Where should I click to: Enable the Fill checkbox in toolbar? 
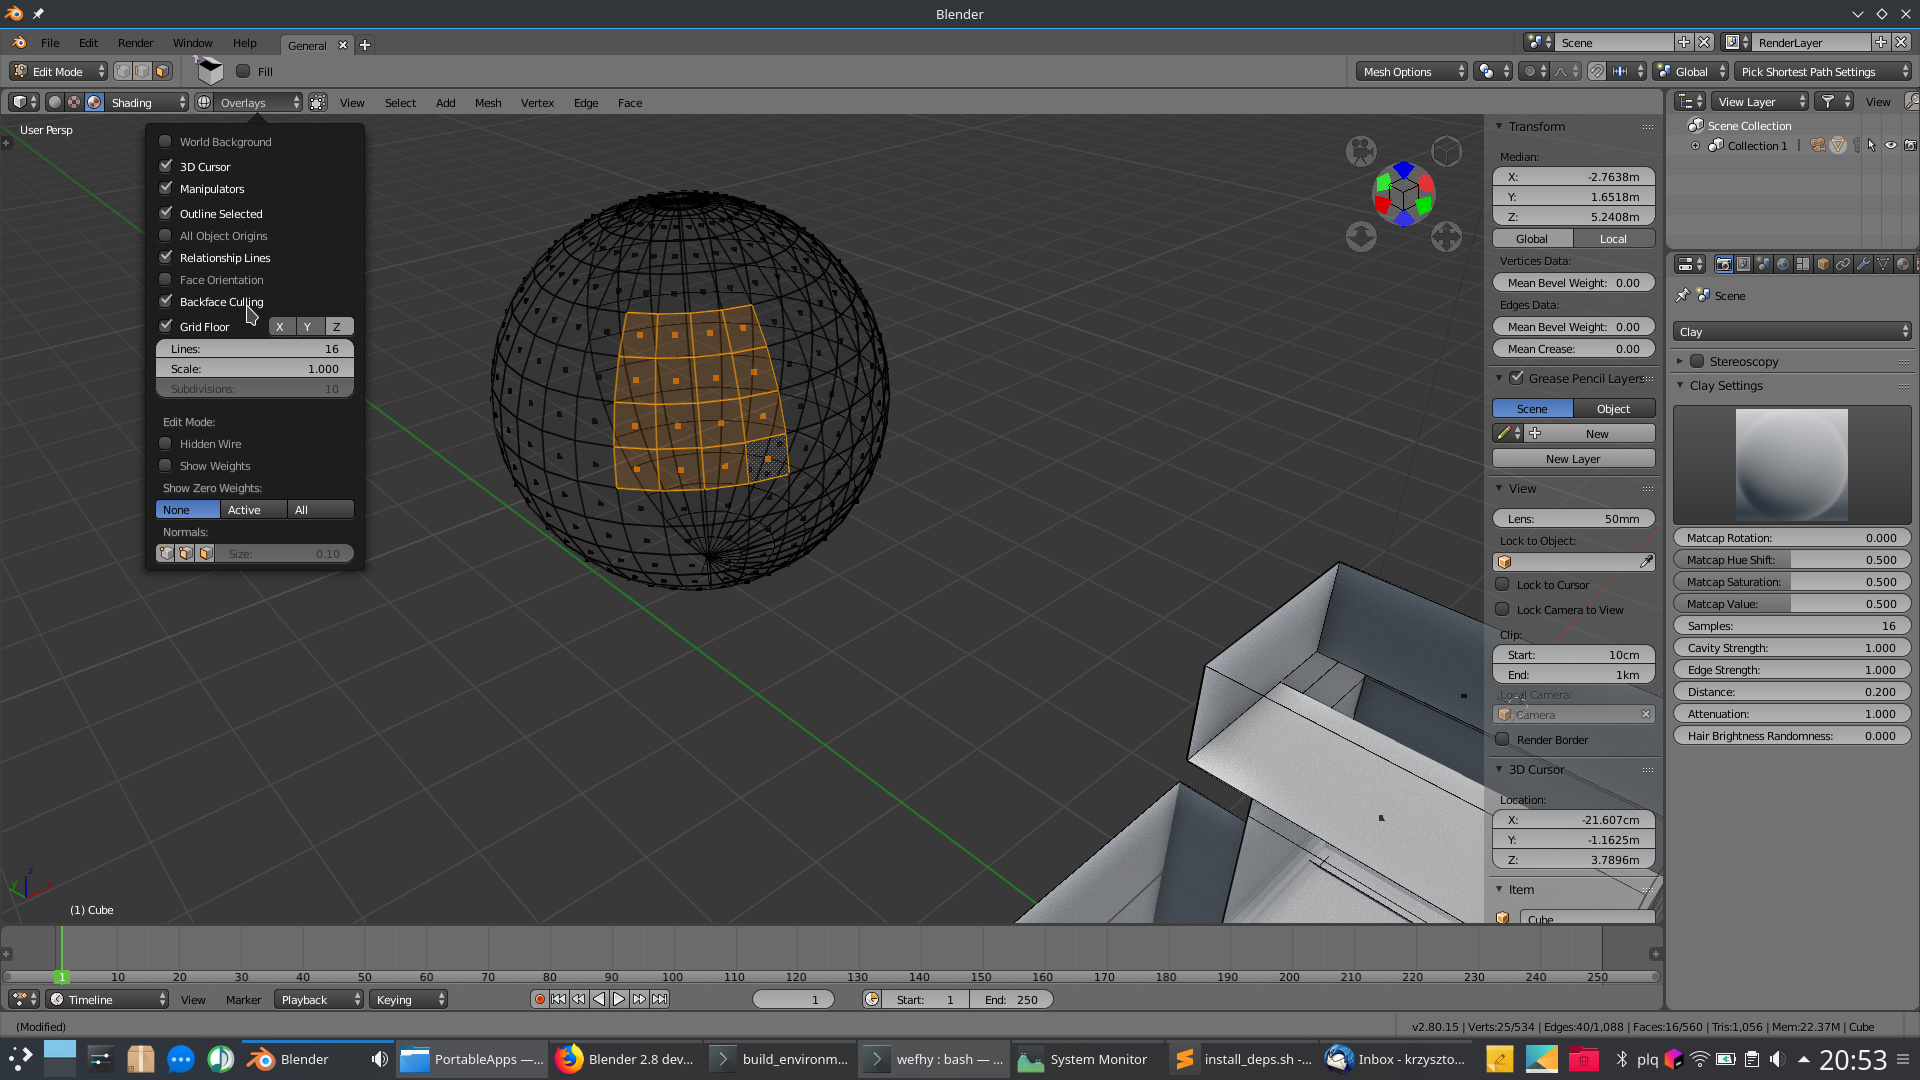pos(243,71)
